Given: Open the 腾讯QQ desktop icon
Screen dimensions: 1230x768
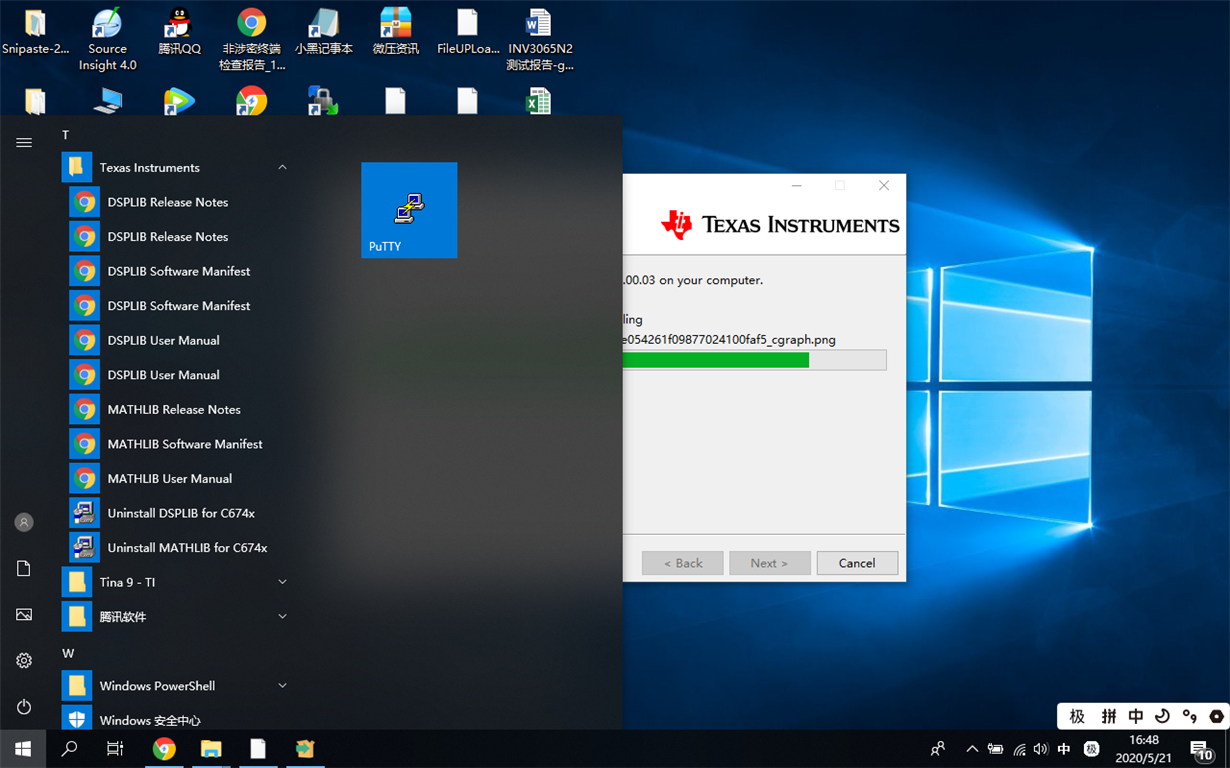Looking at the screenshot, I should tap(179, 32).
